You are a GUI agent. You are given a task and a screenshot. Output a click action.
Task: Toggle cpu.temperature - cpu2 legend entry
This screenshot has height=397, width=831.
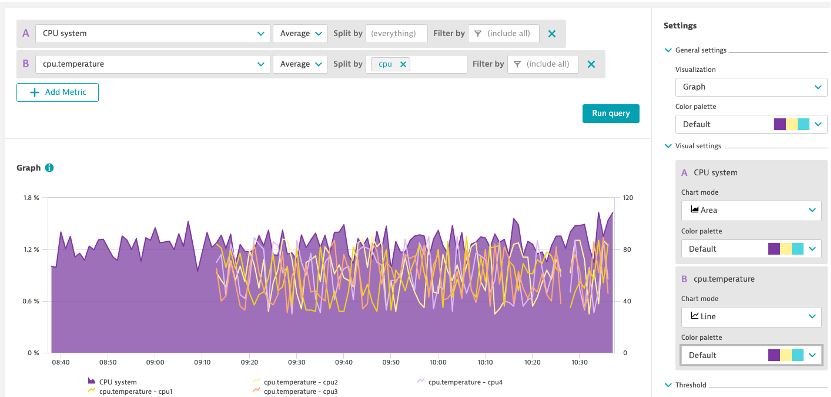295,381
